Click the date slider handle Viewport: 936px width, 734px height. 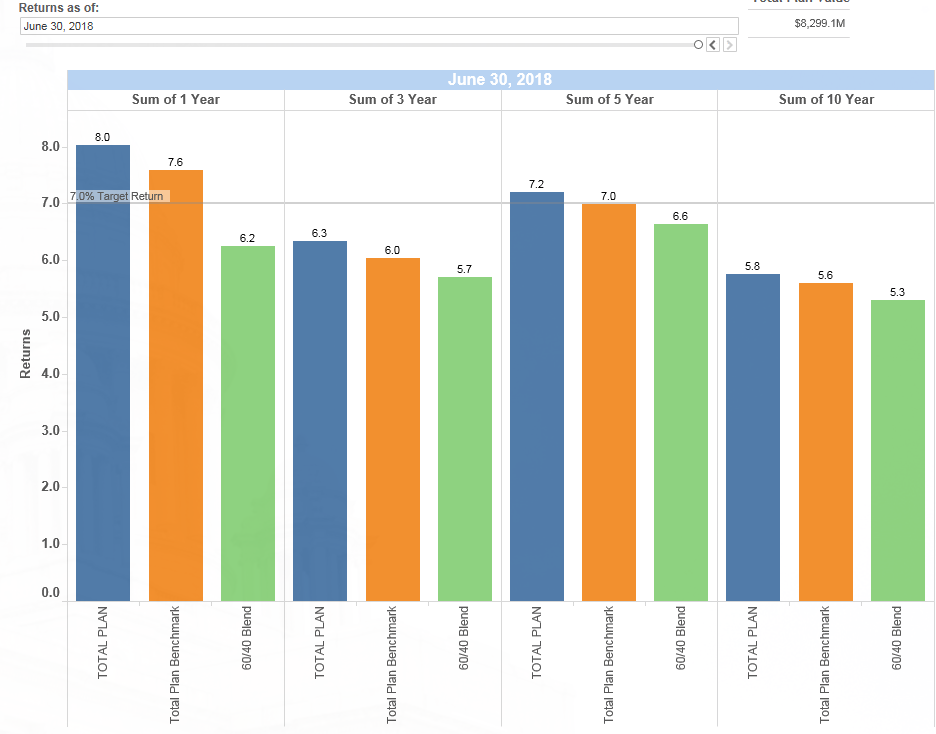698,45
